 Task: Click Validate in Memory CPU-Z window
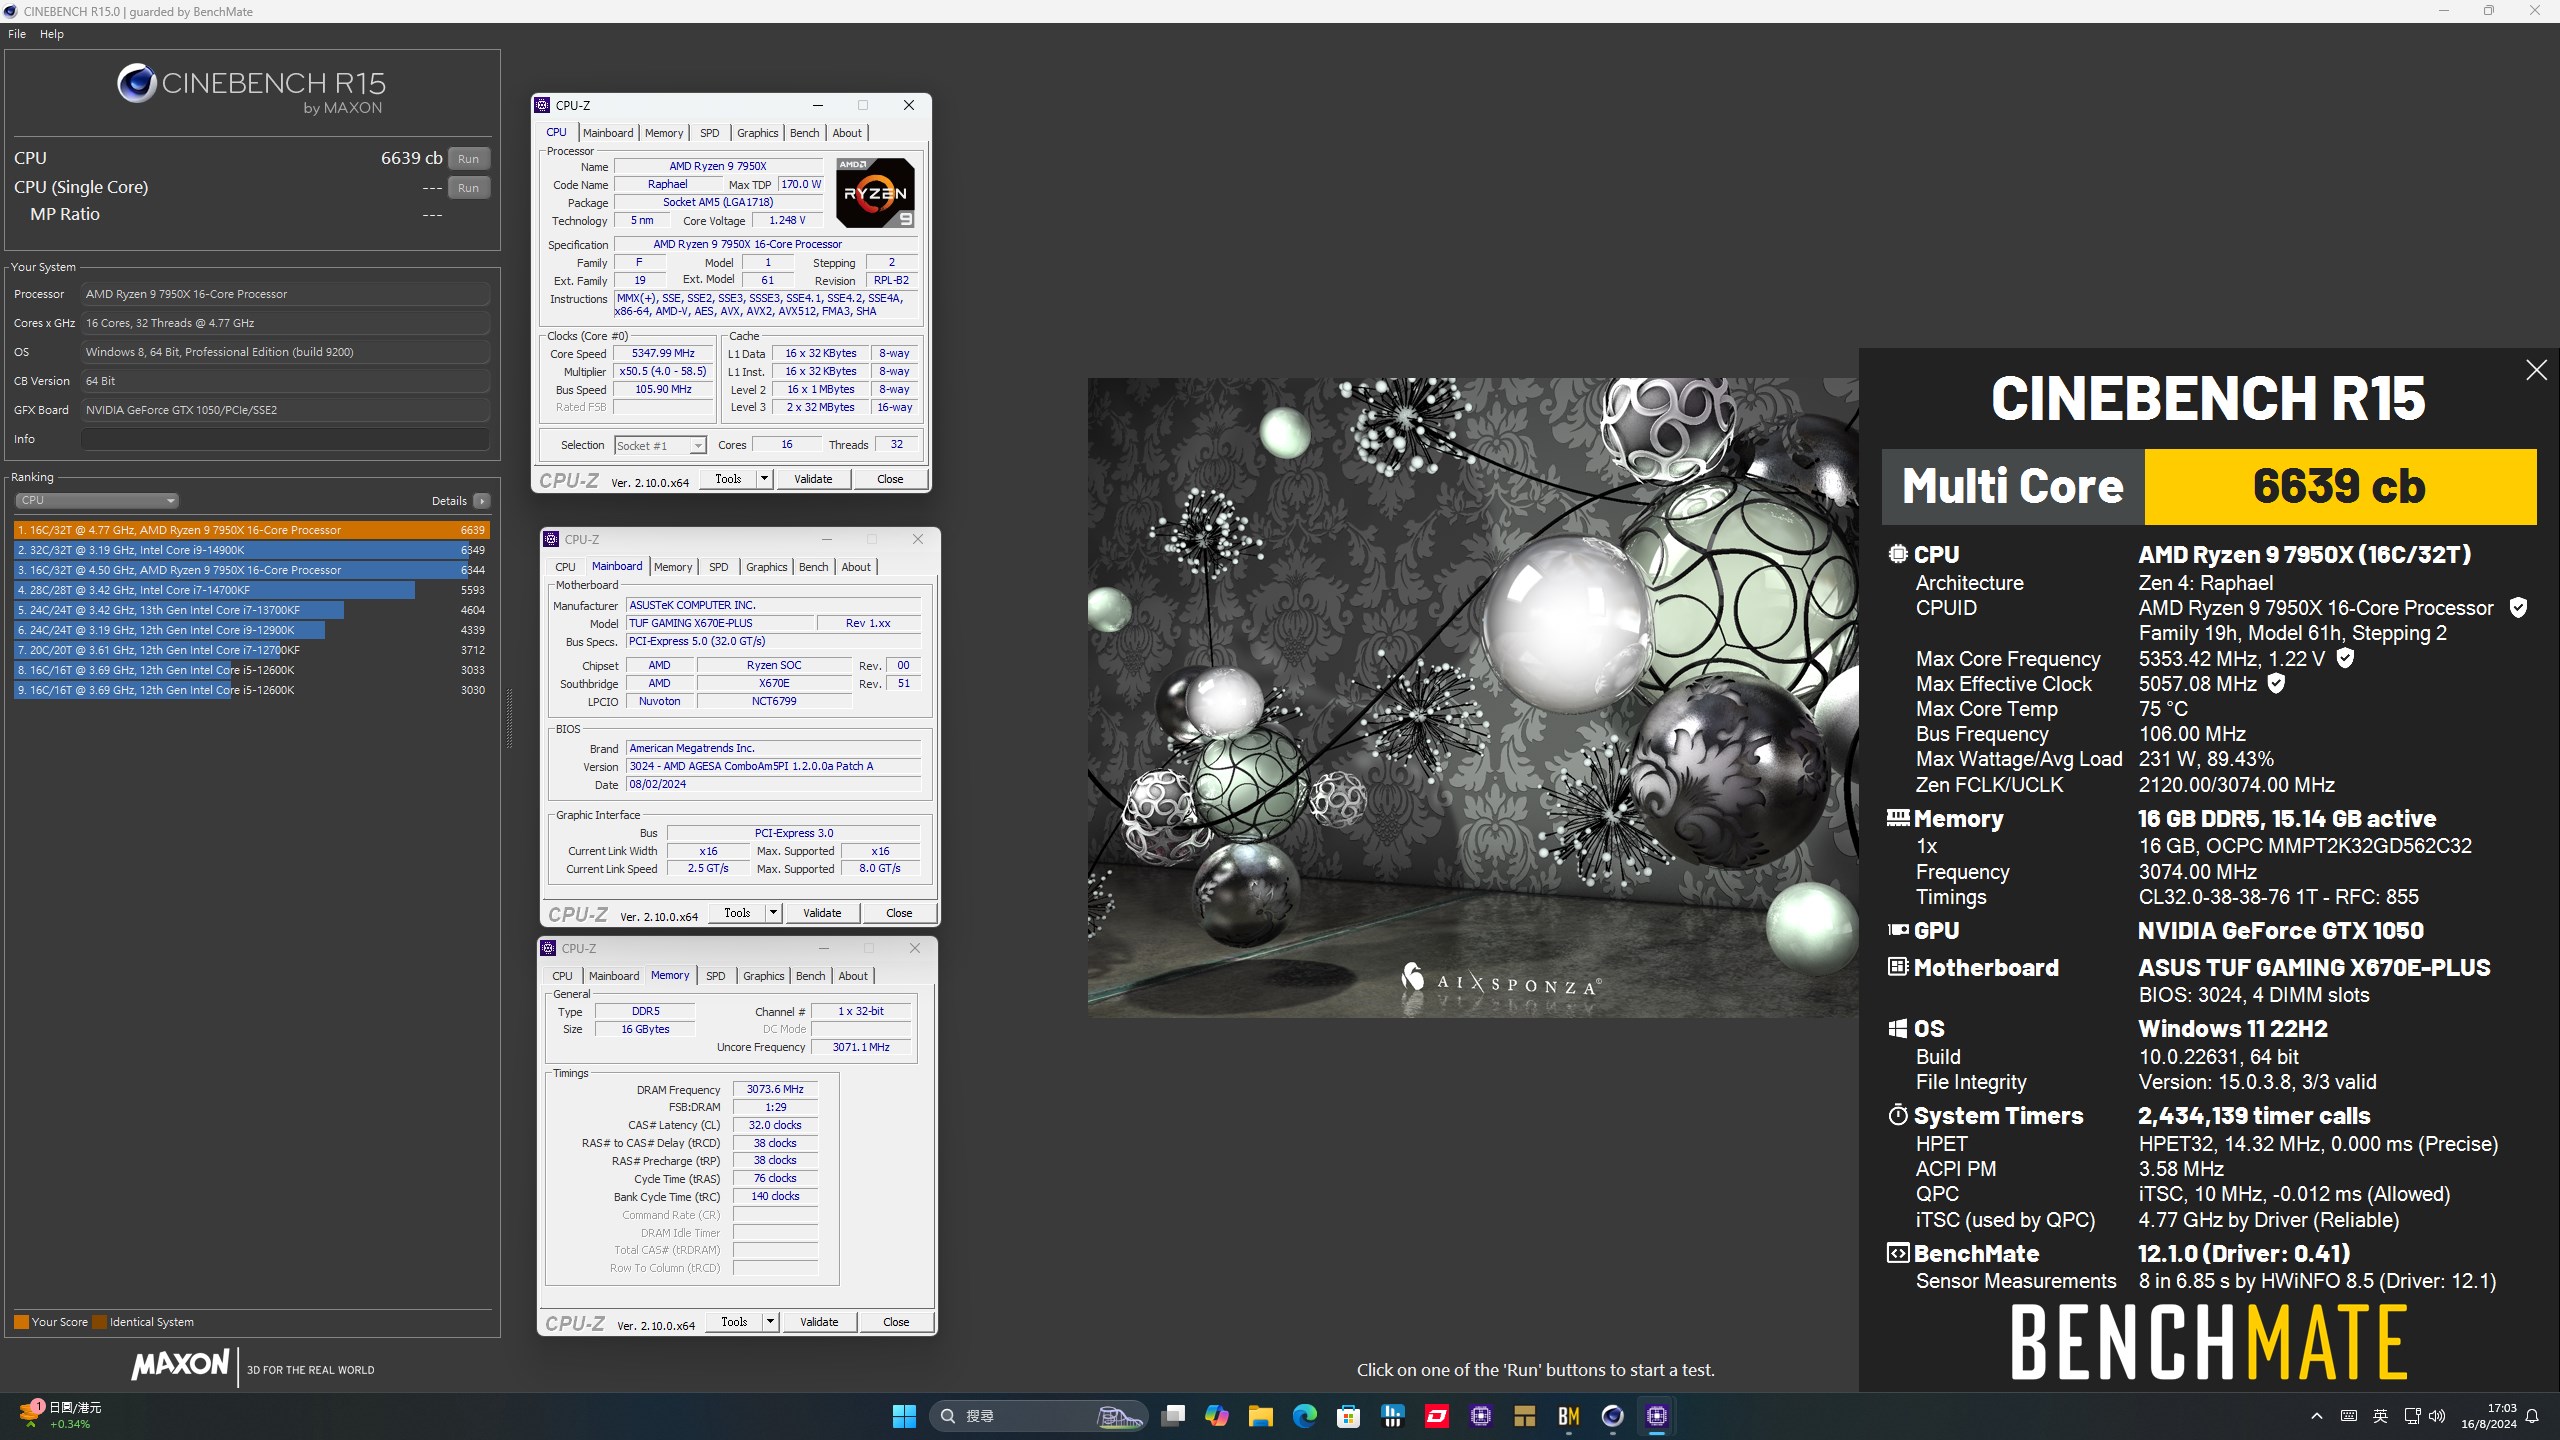pyautogui.click(x=819, y=1322)
